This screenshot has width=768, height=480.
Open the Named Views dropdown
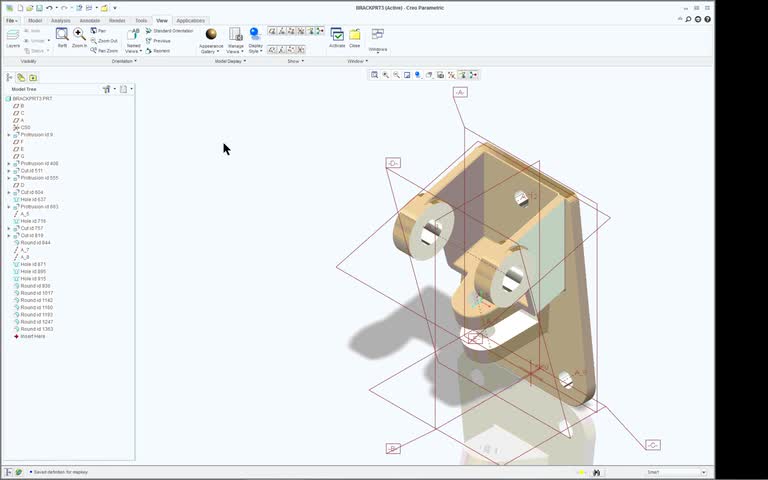133,48
